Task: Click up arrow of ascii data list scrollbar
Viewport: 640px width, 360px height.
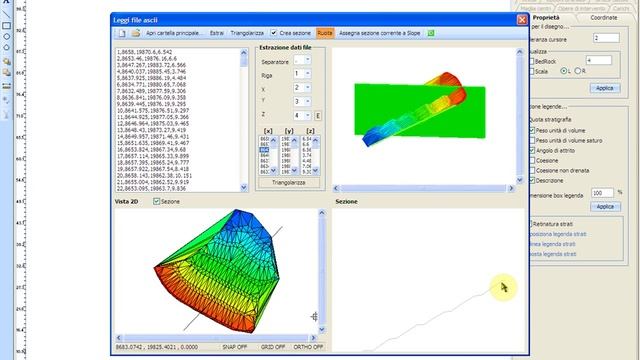Action: coord(244,52)
